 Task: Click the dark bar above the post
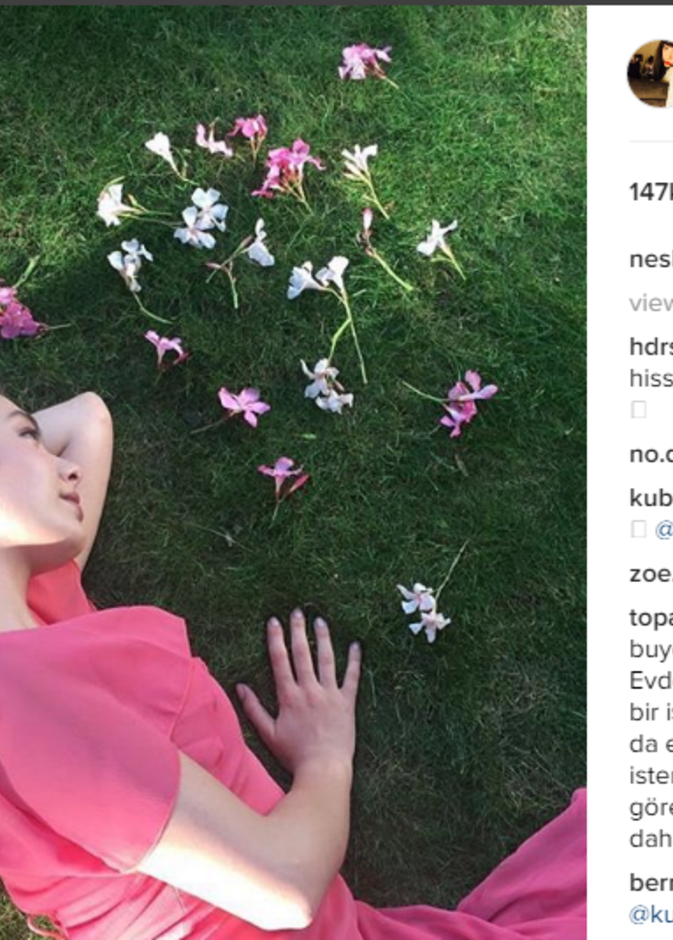[336, 2]
